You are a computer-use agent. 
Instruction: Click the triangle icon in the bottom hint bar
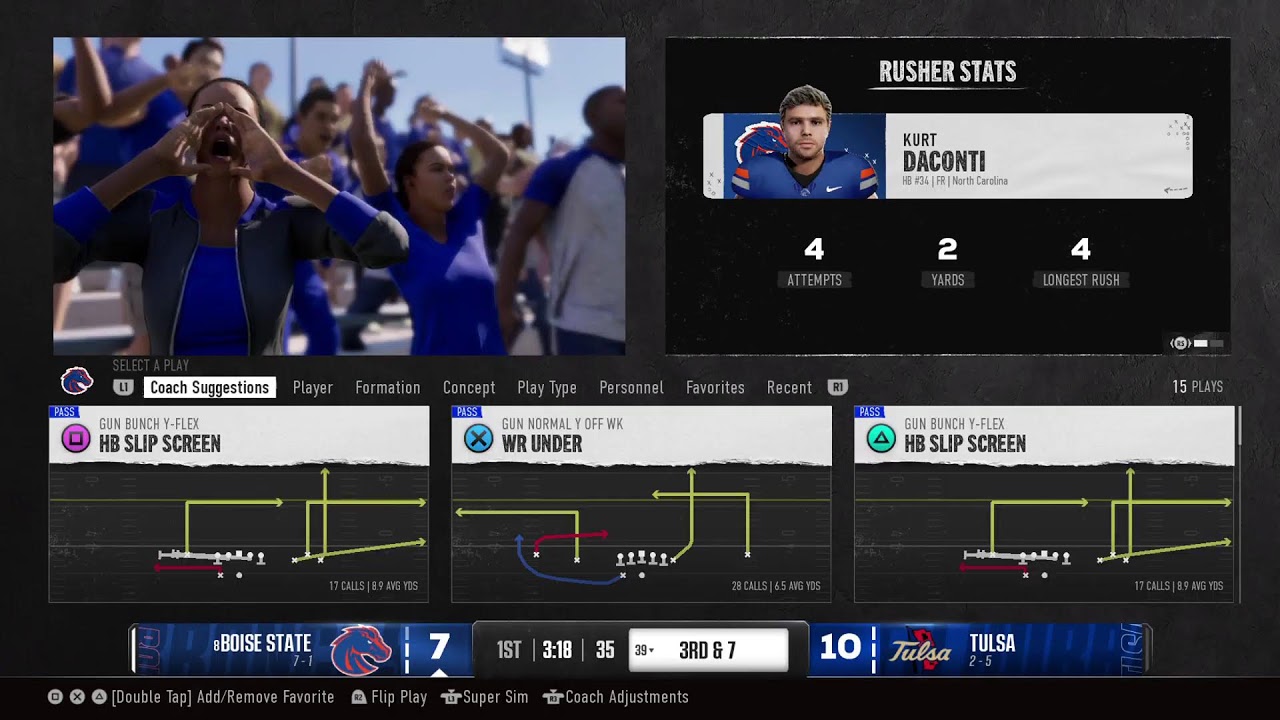99,697
